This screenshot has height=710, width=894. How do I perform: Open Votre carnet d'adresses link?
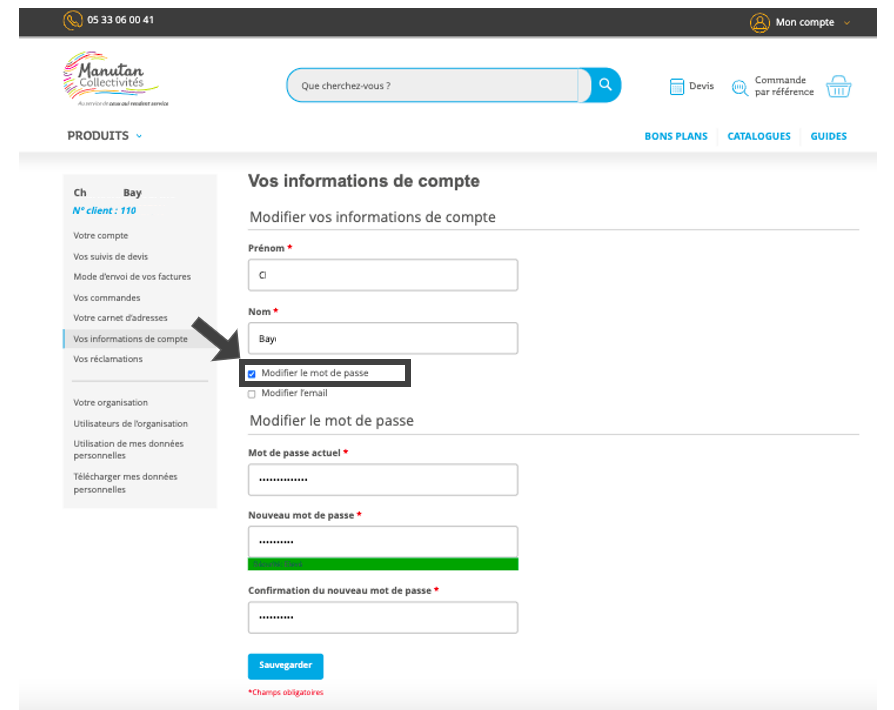[x=120, y=318]
